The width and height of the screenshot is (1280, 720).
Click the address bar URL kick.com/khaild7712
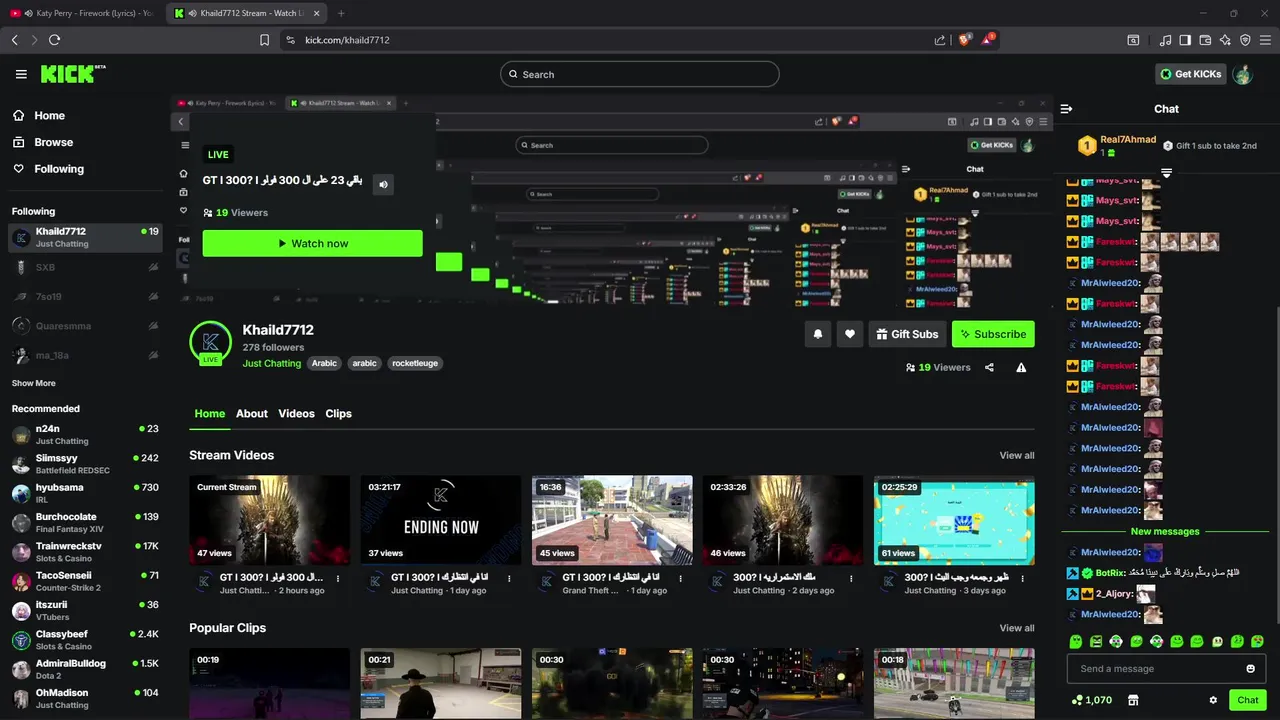coord(347,40)
